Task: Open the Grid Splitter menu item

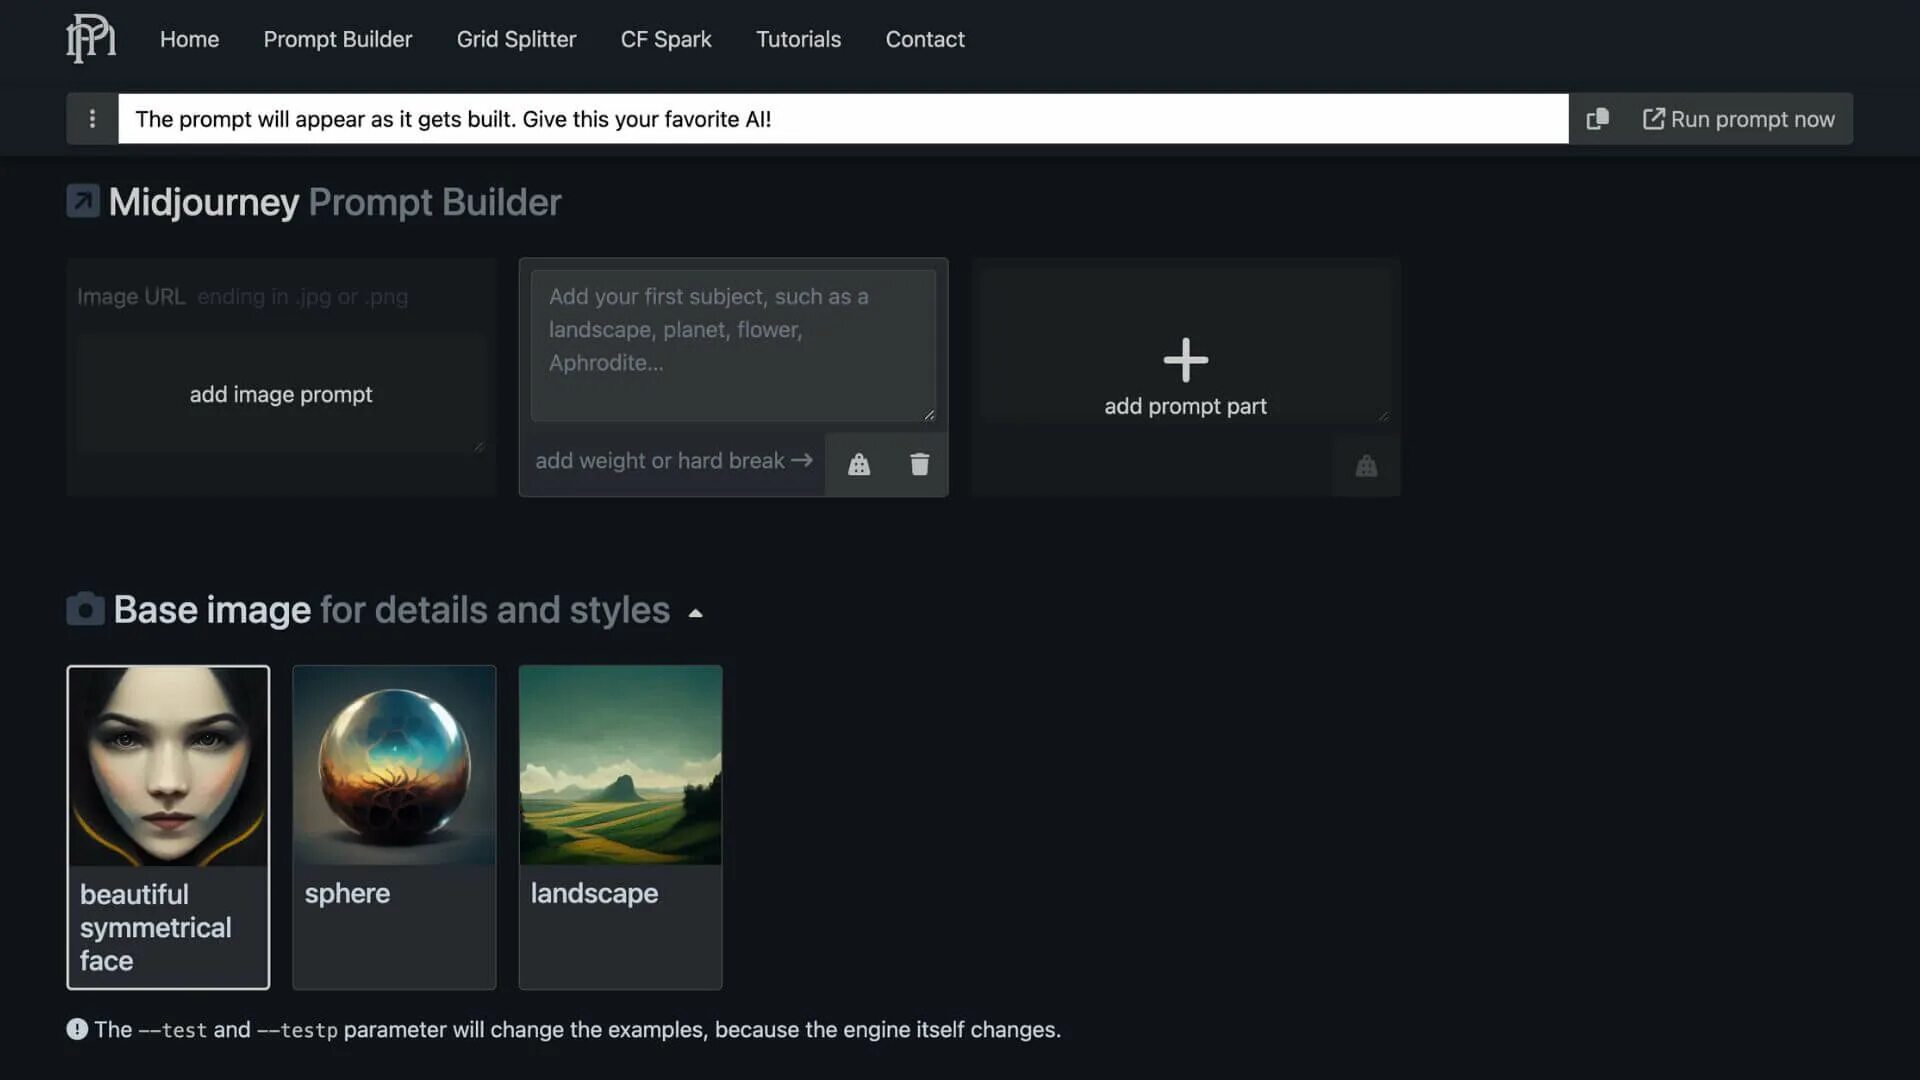Action: 516,37
